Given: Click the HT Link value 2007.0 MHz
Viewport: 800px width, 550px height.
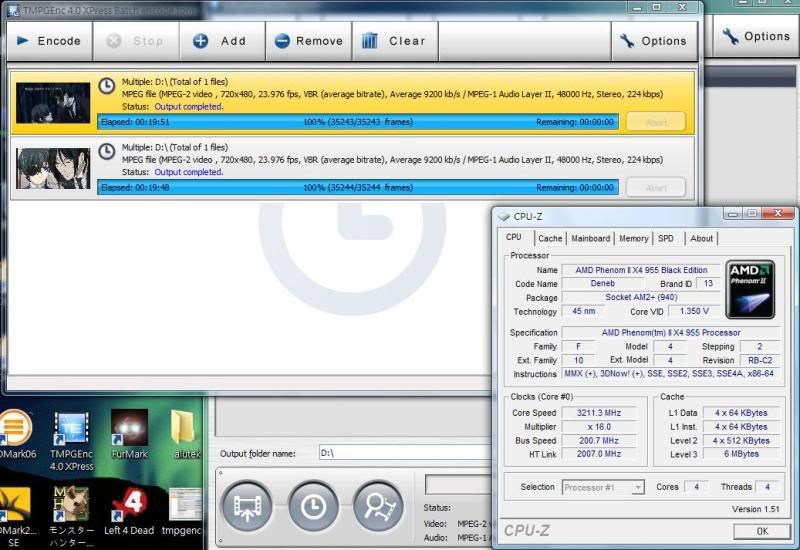Looking at the screenshot, I should click(598, 454).
